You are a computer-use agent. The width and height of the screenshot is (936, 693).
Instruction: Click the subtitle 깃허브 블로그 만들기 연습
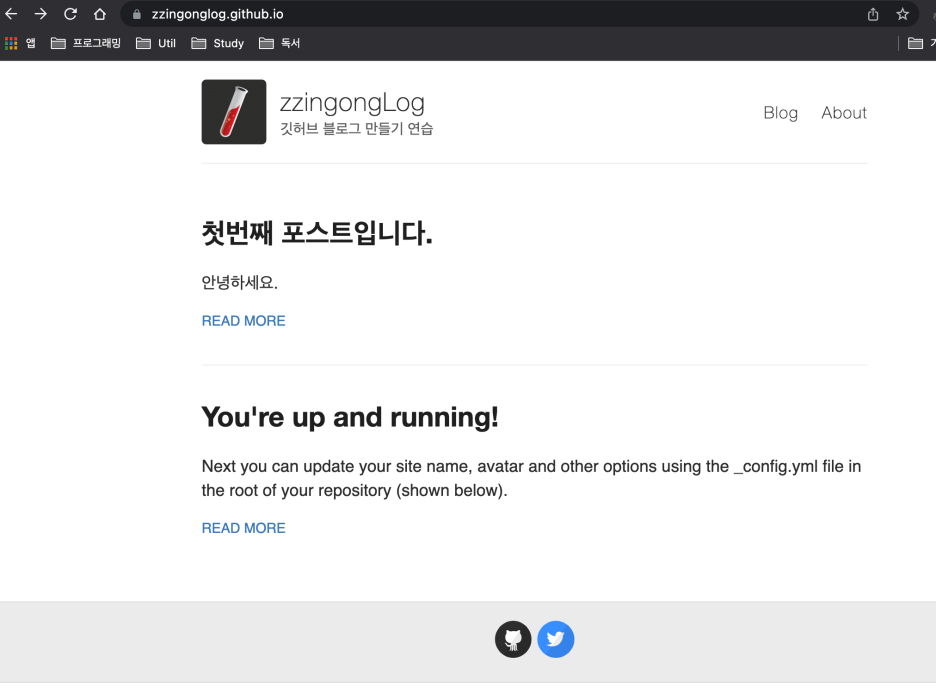(x=356, y=129)
